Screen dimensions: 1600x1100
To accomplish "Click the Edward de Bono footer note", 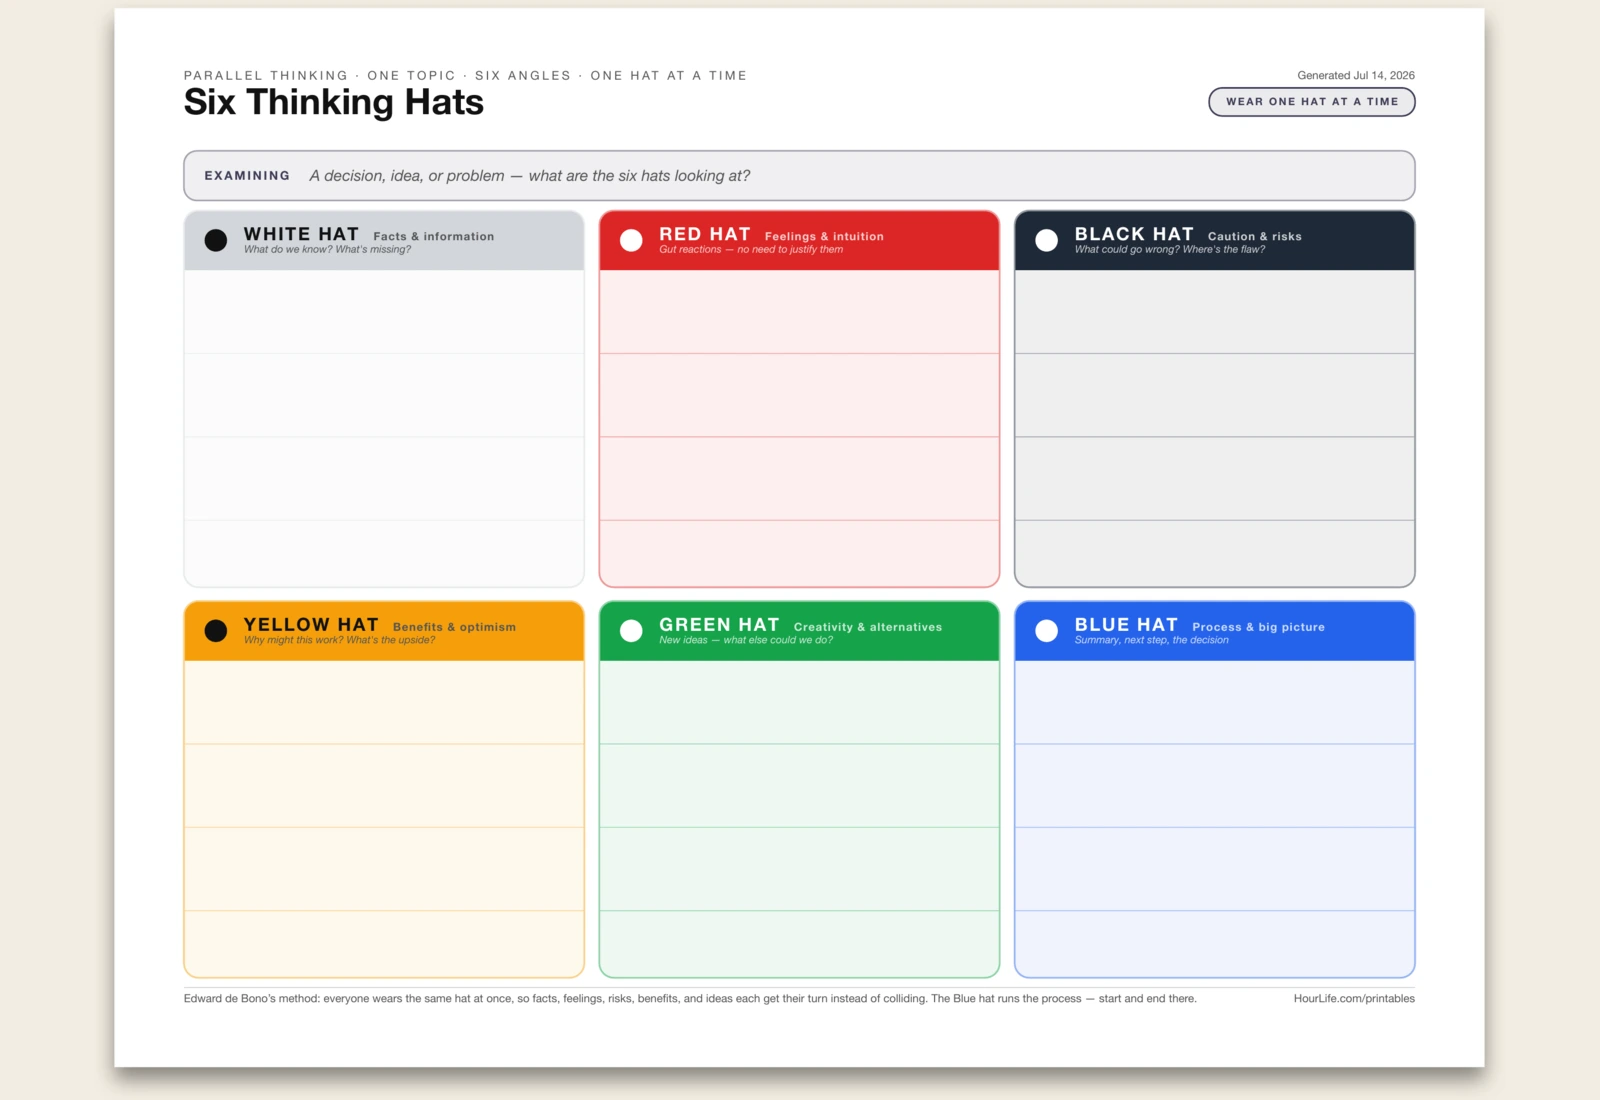I will click(690, 999).
